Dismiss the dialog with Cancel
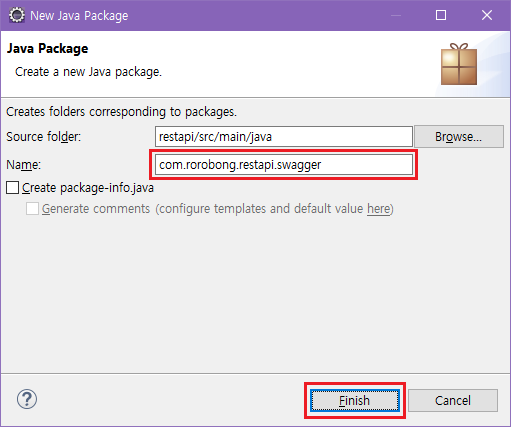 (x=453, y=400)
